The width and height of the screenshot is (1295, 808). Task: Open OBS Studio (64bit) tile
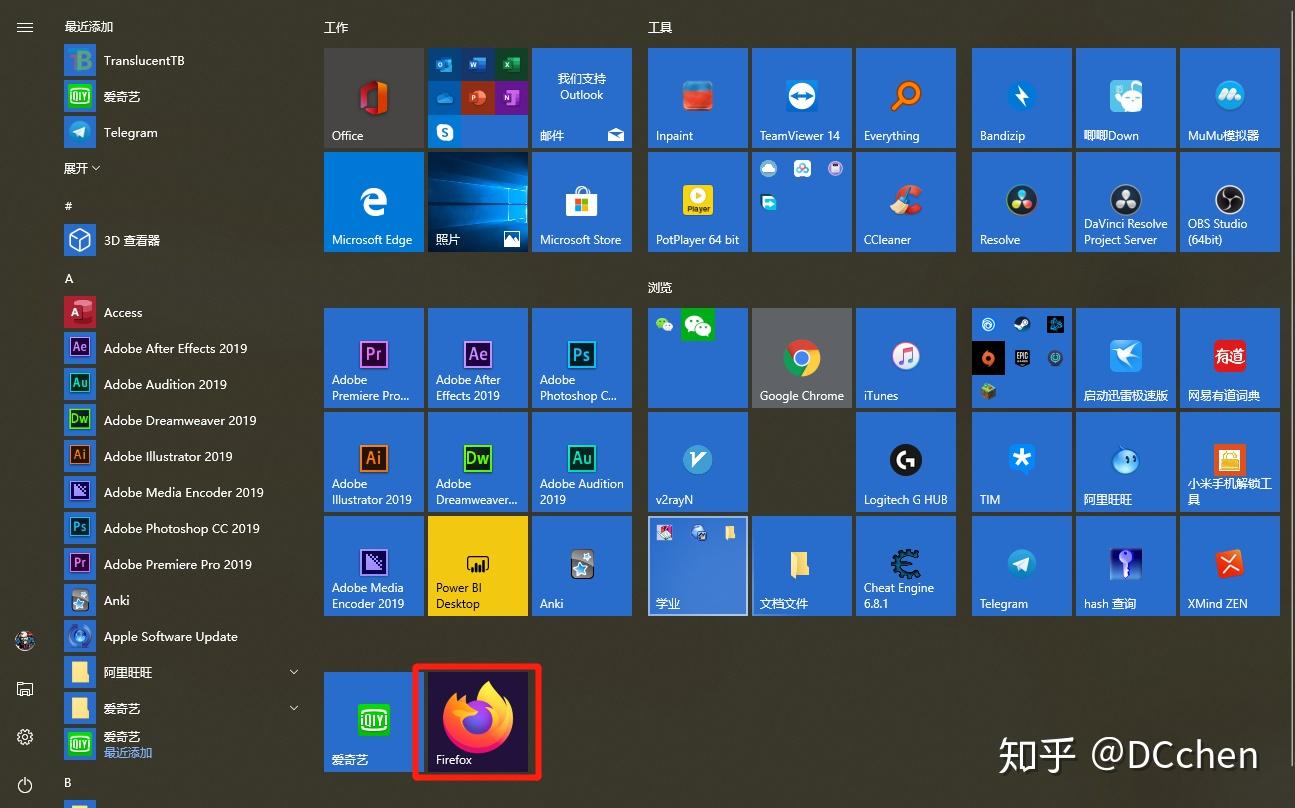(1230, 202)
